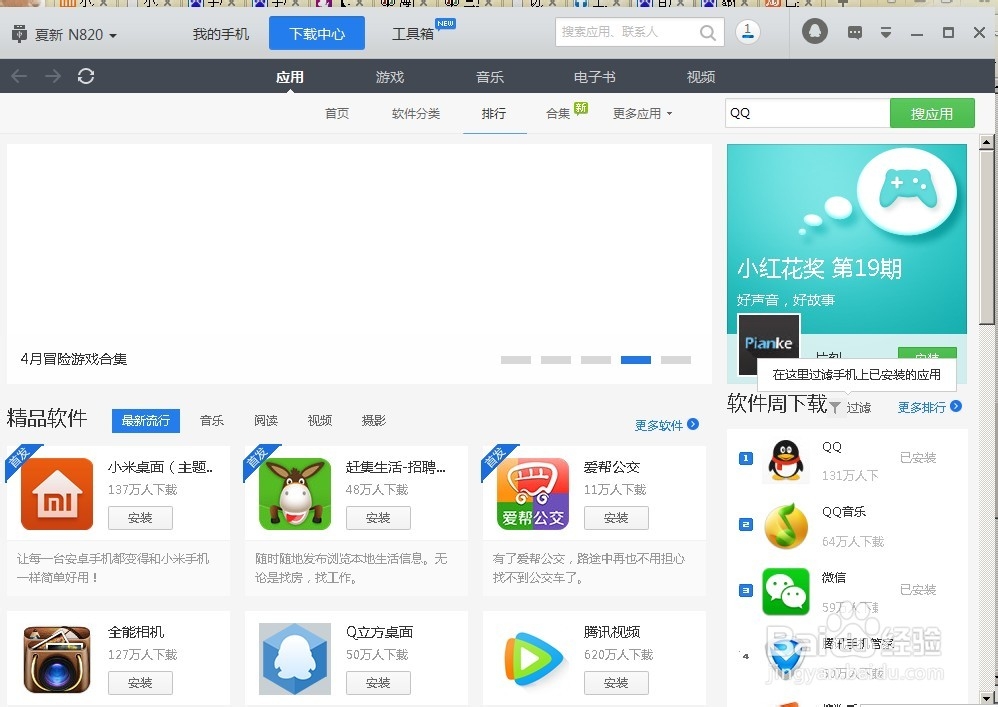The image size is (998, 707).
Task: Open the 更多软件 link
Action: click(x=659, y=425)
